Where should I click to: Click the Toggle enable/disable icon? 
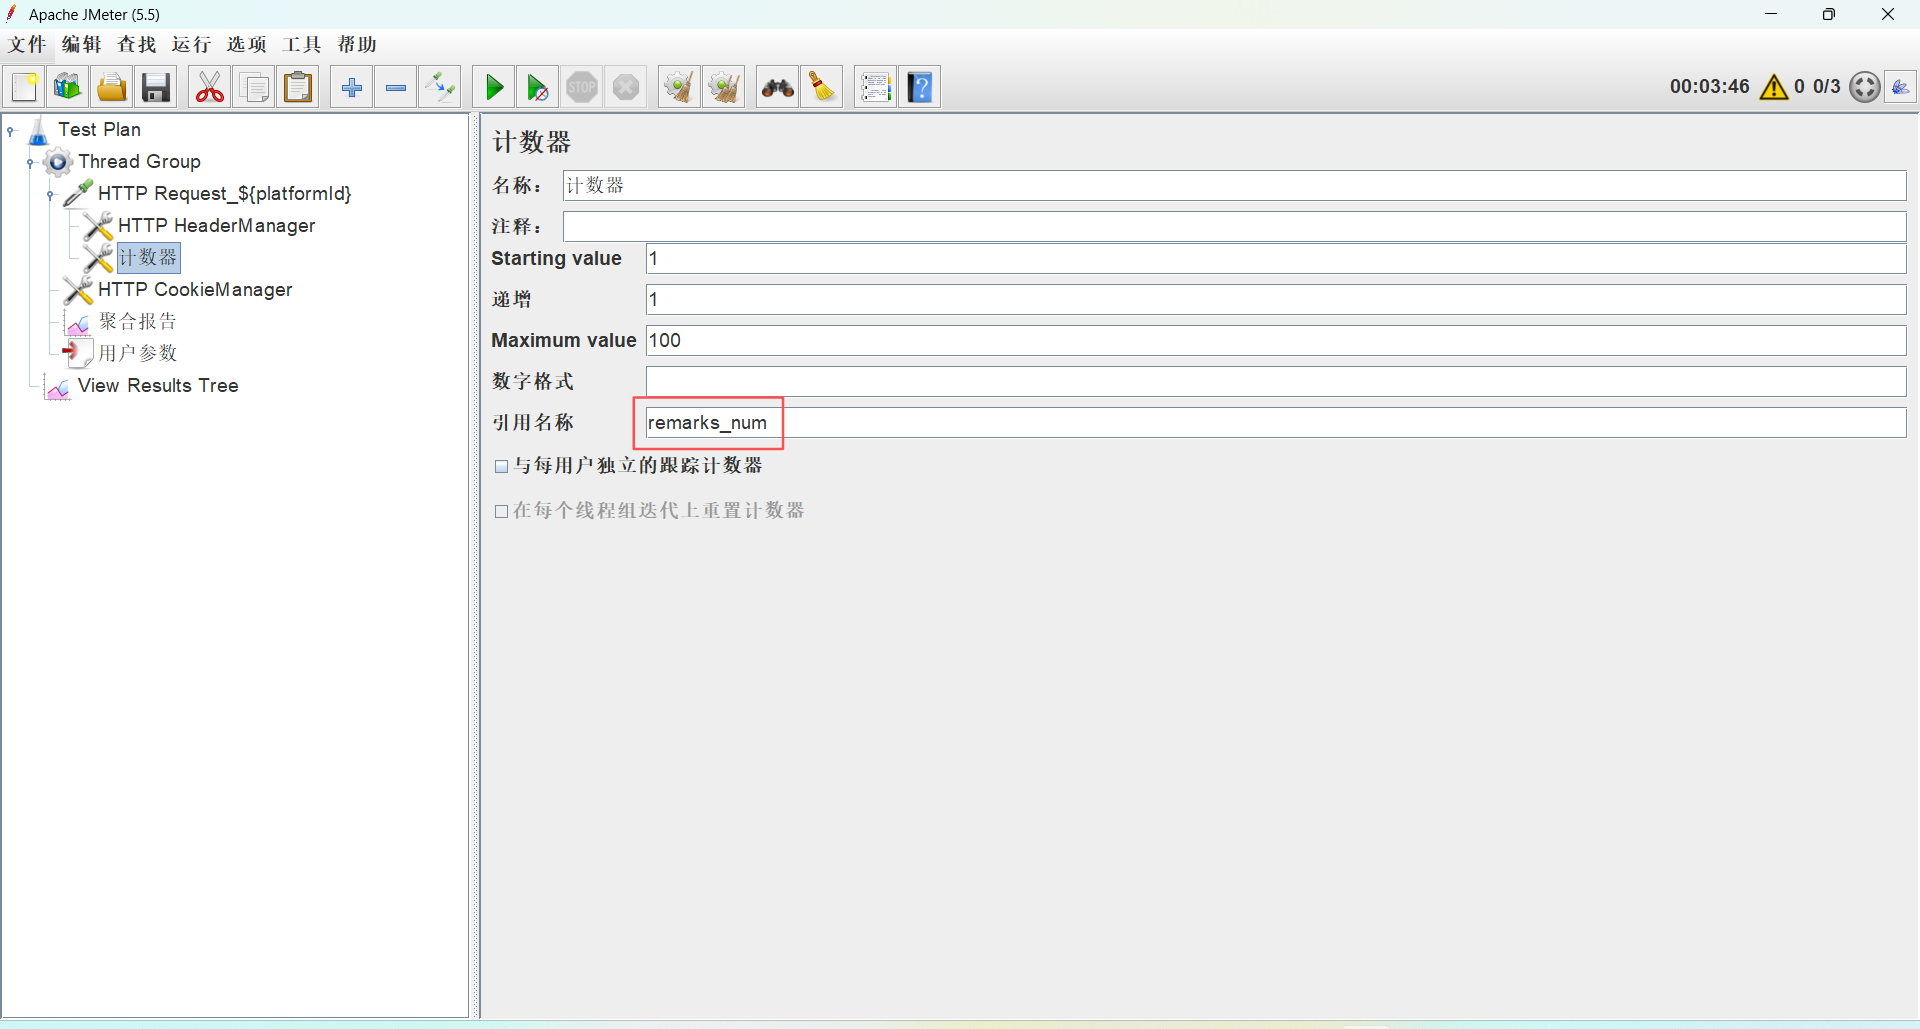[440, 87]
